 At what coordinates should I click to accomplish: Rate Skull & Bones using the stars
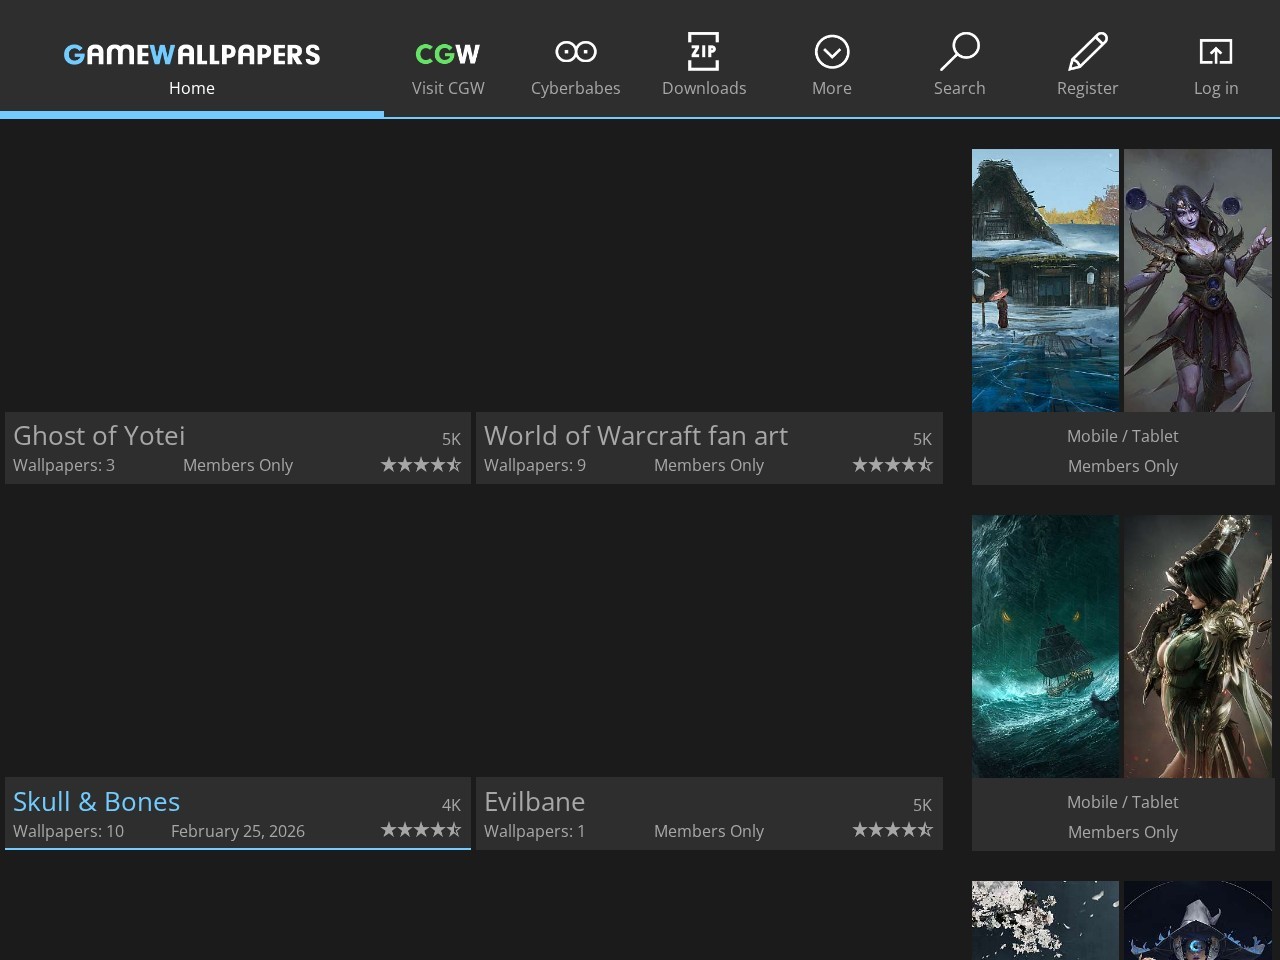pos(421,830)
